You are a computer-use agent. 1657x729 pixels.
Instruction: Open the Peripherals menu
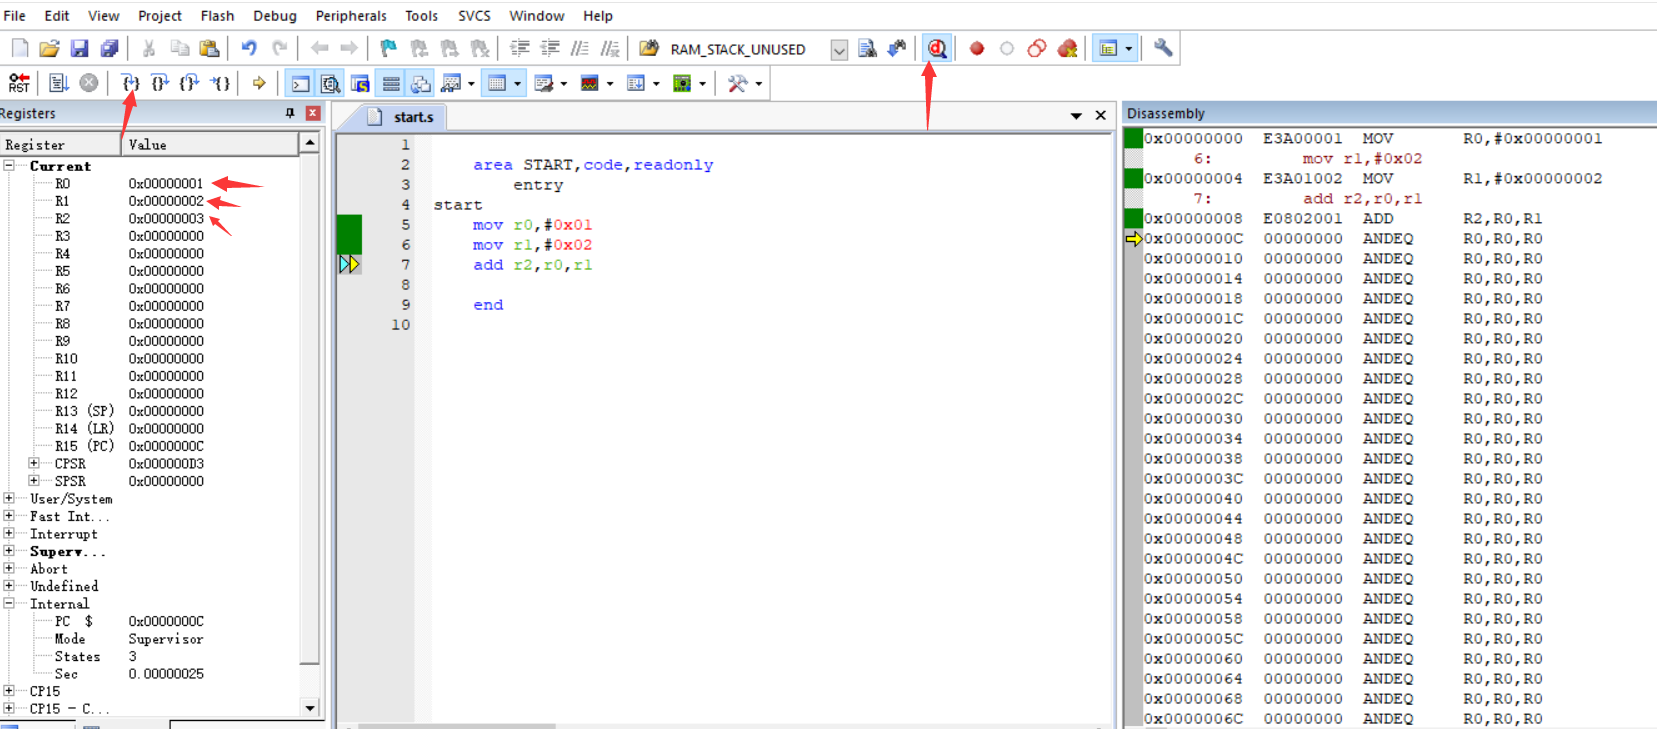[x=351, y=16]
